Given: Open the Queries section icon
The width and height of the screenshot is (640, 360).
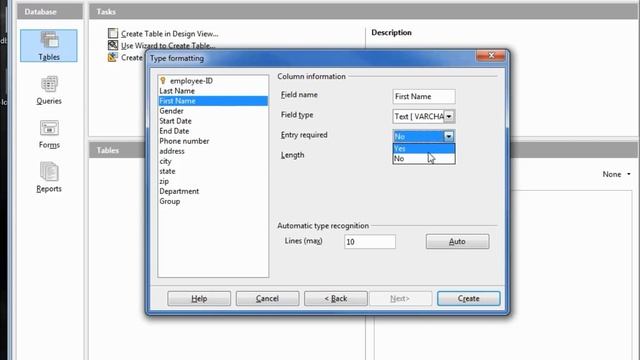Looking at the screenshot, I should pyautogui.click(x=49, y=84).
